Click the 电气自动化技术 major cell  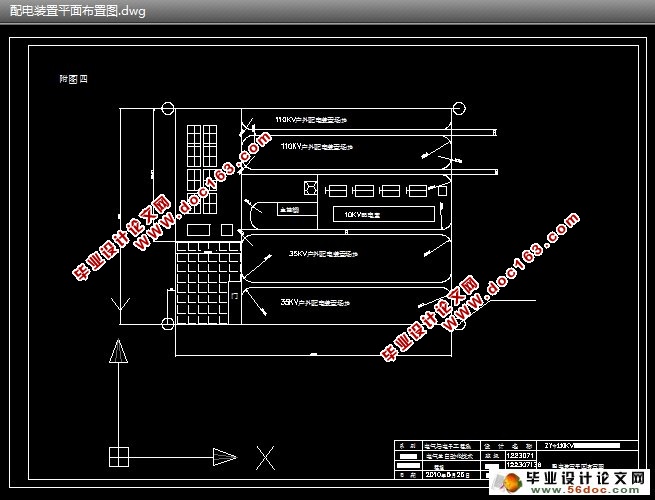pyautogui.click(x=450, y=456)
